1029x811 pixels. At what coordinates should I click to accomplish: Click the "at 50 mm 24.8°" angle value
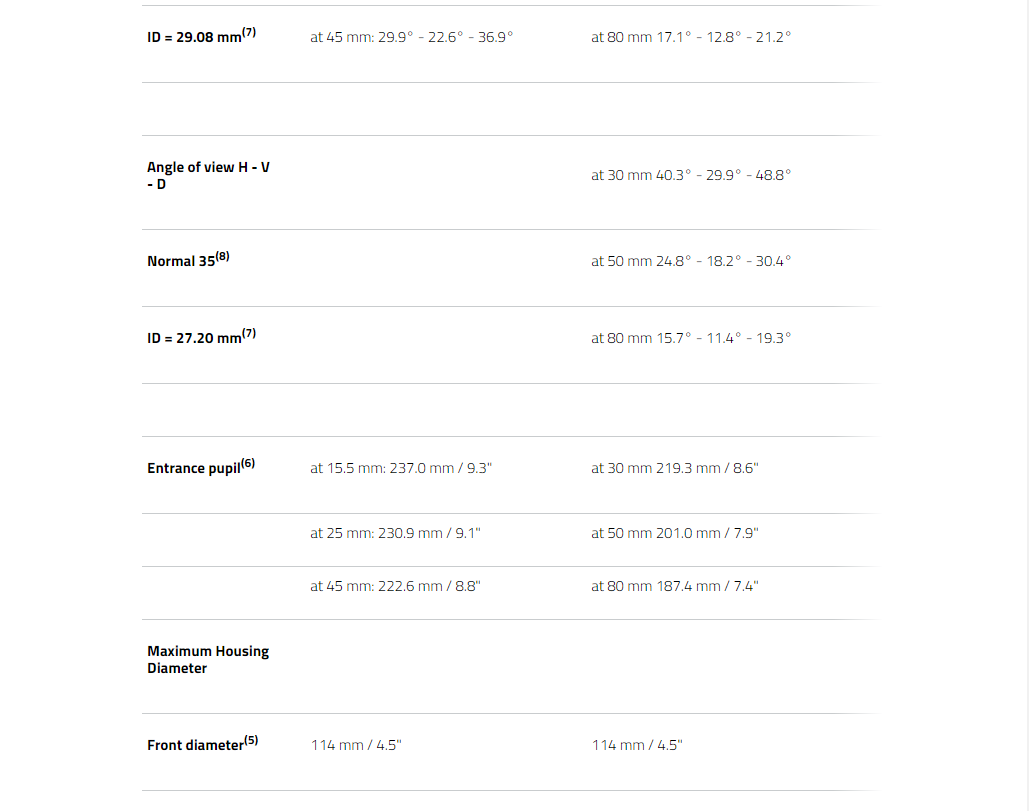[690, 261]
